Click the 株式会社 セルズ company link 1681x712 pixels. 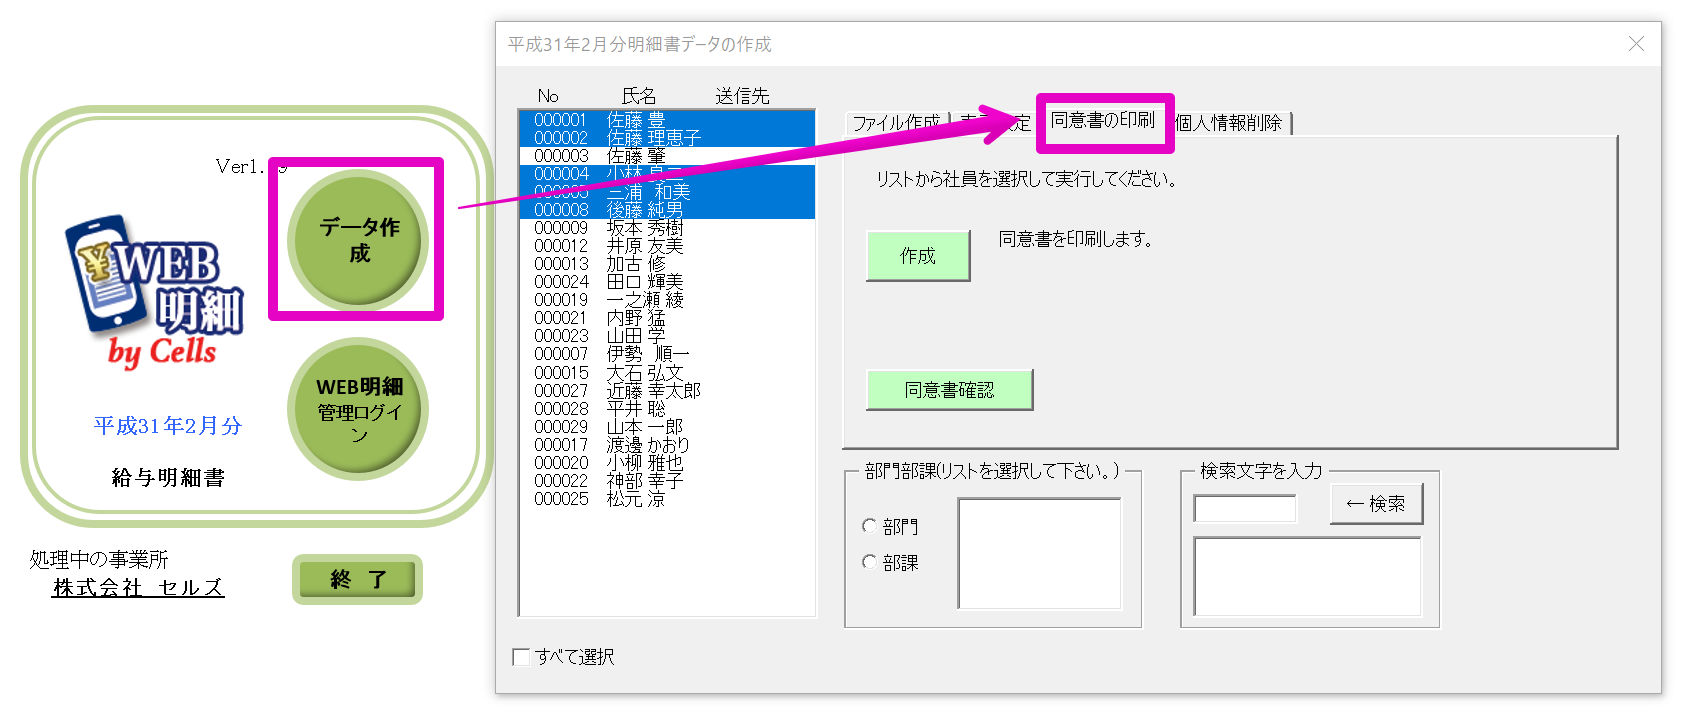(x=138, y=588)
